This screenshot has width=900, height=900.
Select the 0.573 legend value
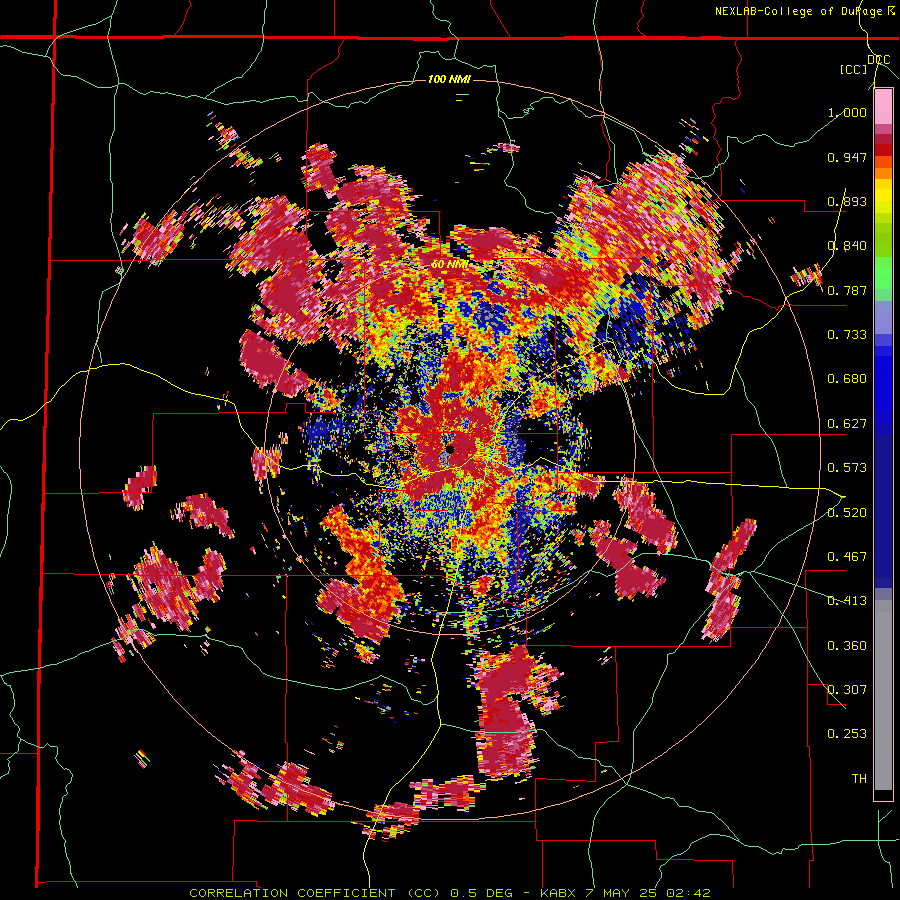tap(847, 468)
